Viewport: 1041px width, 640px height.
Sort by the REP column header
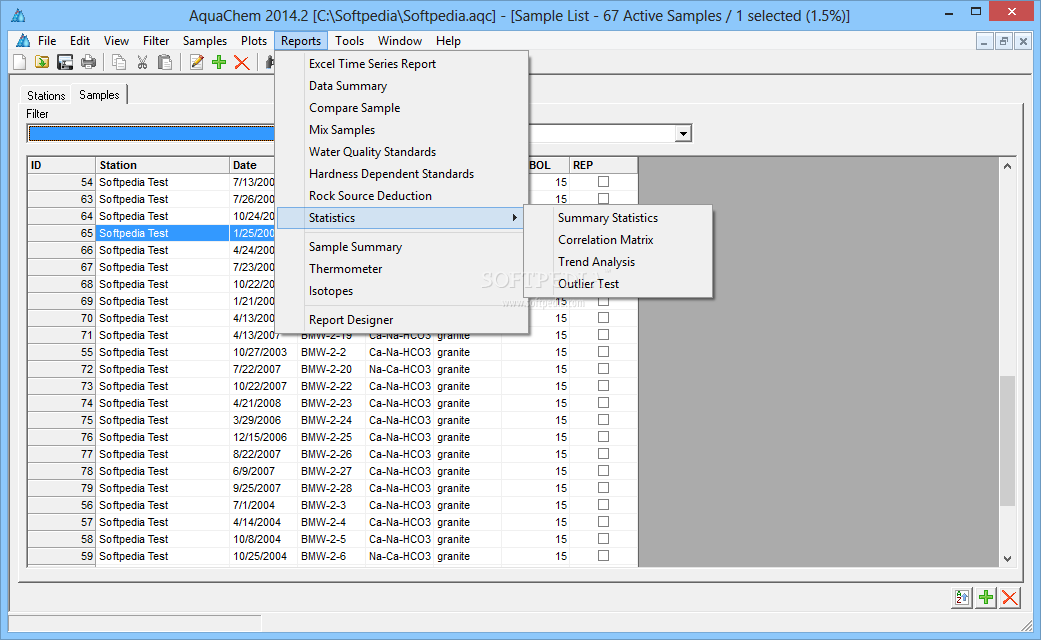pos(603,165)
